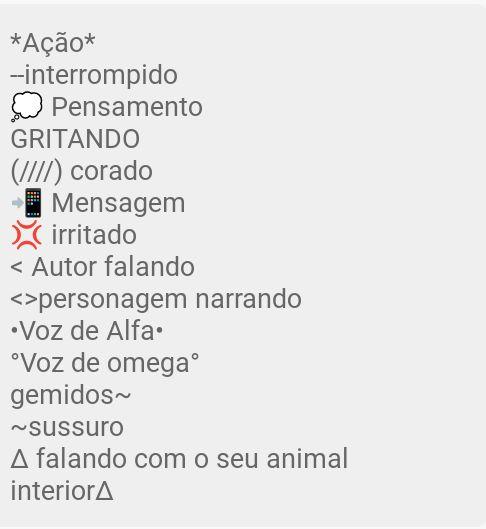Select the word Pensamento
Viewport: 486px width, 529px height.
click(x=127, y=107)
